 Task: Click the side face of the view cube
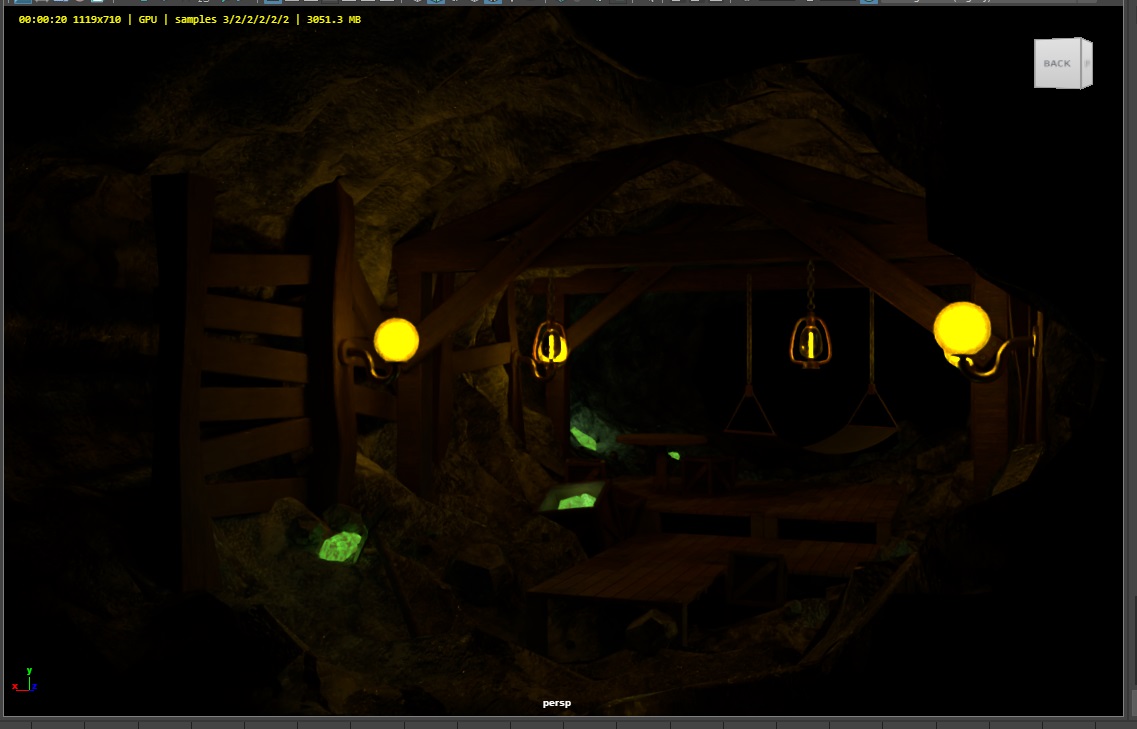click(1087, 63)
